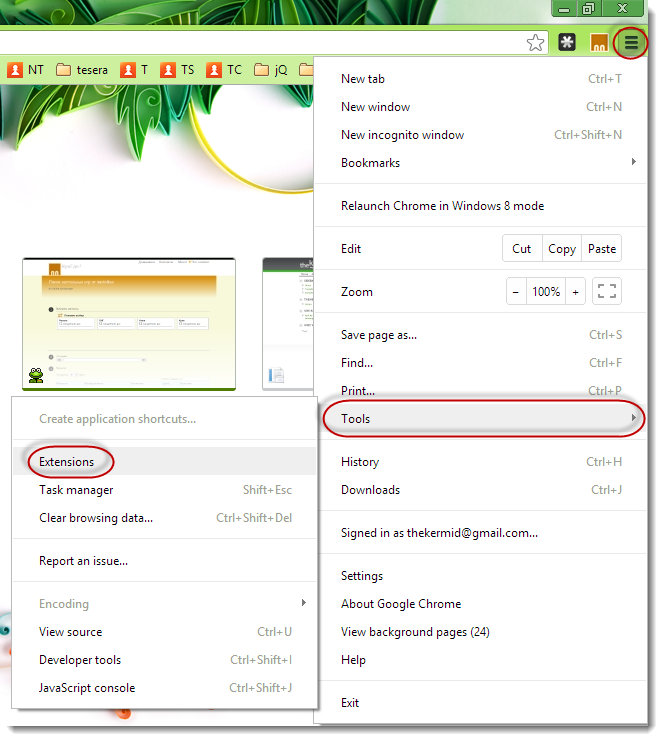Screen dimensions: 663x741
Task: Click the Cut button in Edit row
Action: pyautogui.click(x=522, y=249)
